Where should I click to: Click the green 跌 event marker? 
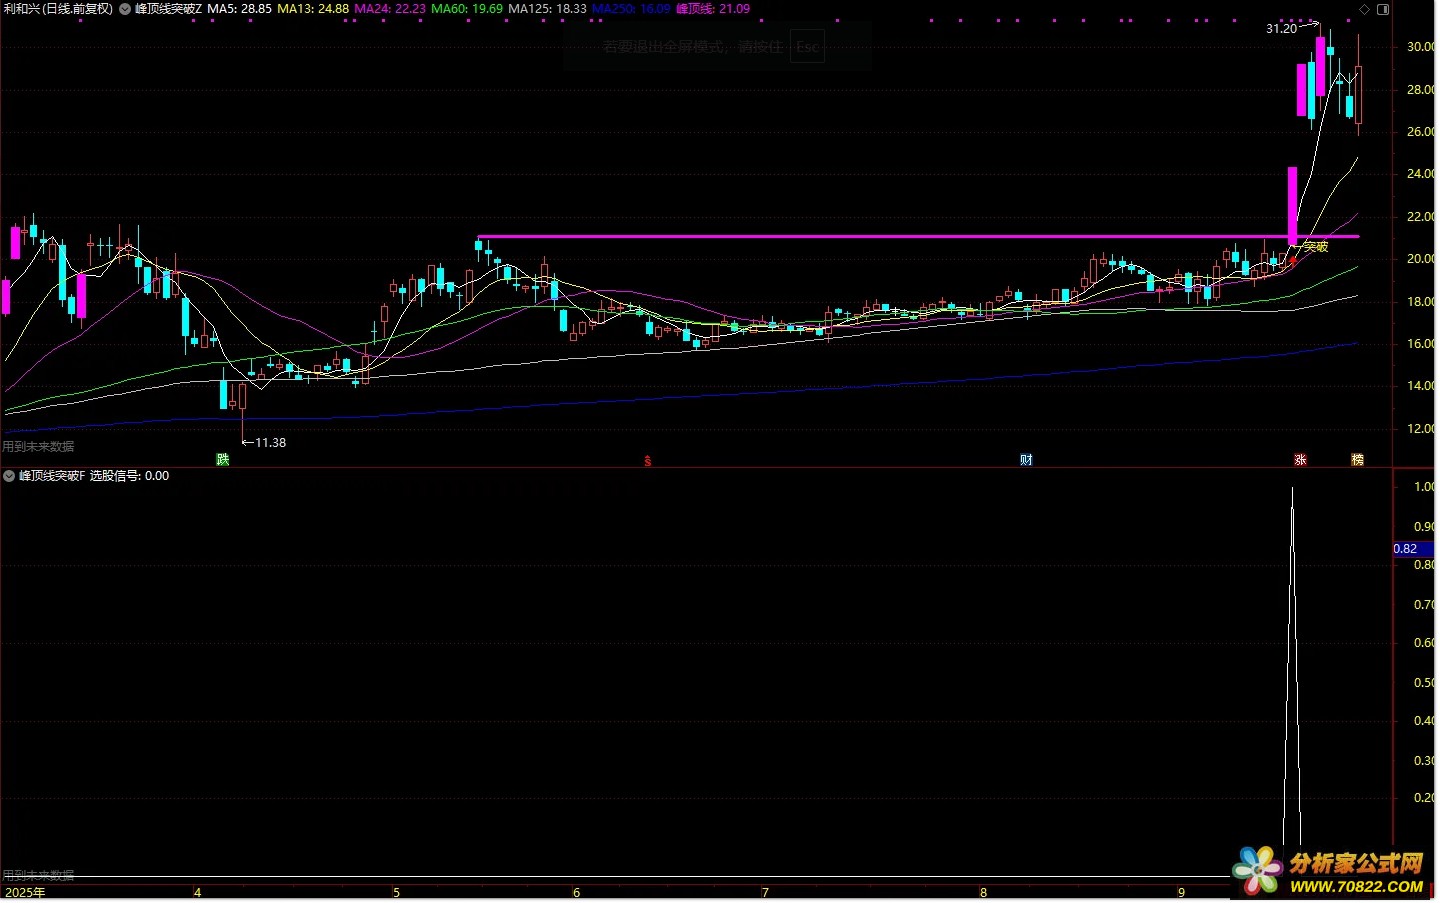click(x=223, y=460)
